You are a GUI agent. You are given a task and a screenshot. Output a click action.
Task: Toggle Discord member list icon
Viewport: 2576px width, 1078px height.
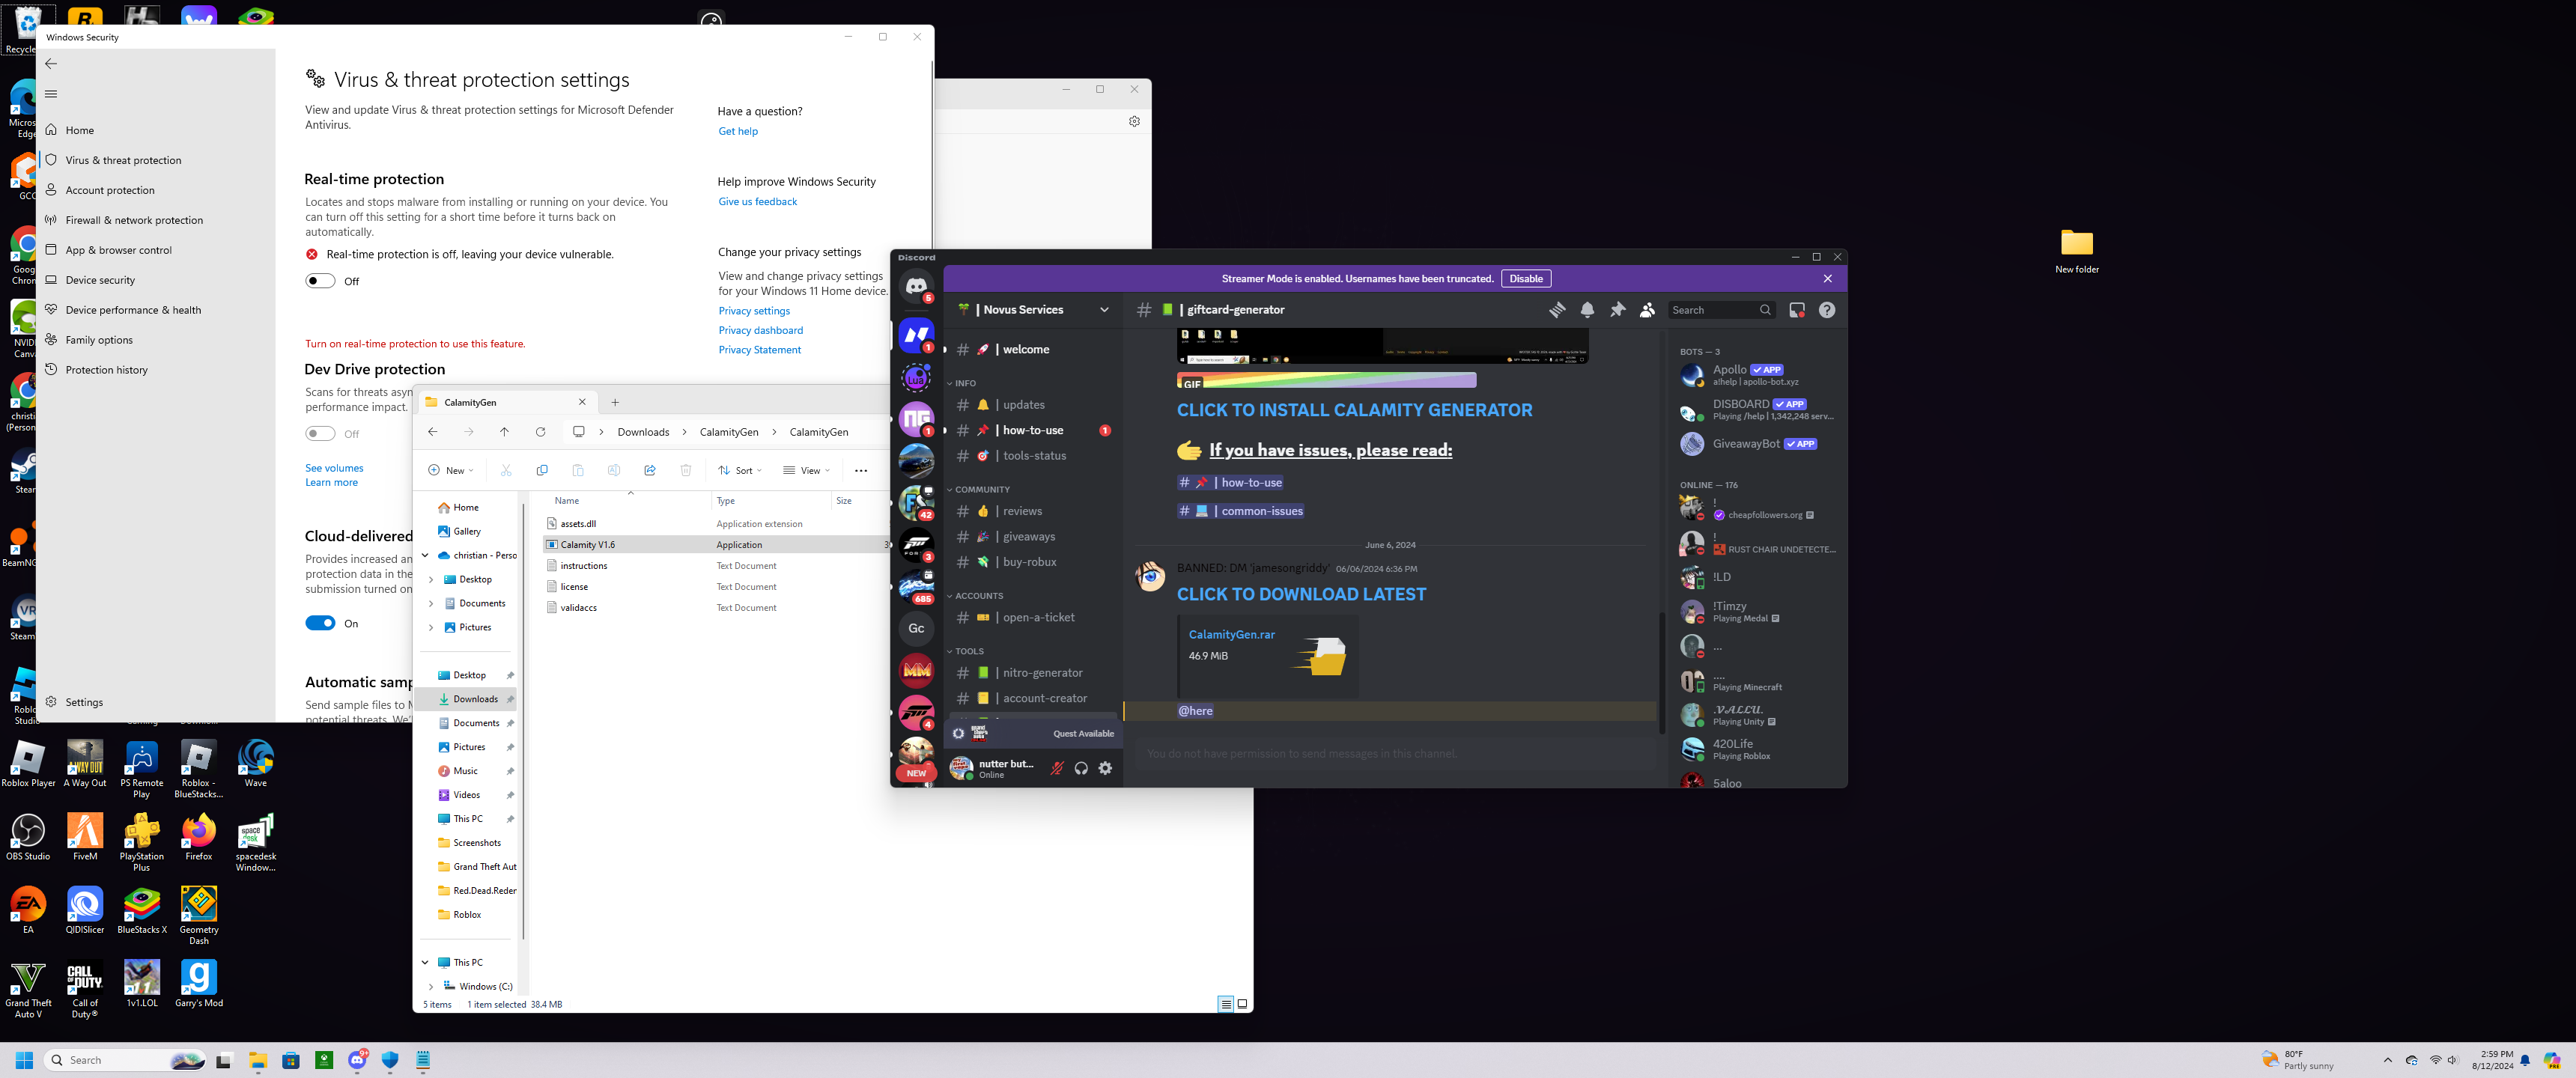[x=1647, y=310]
